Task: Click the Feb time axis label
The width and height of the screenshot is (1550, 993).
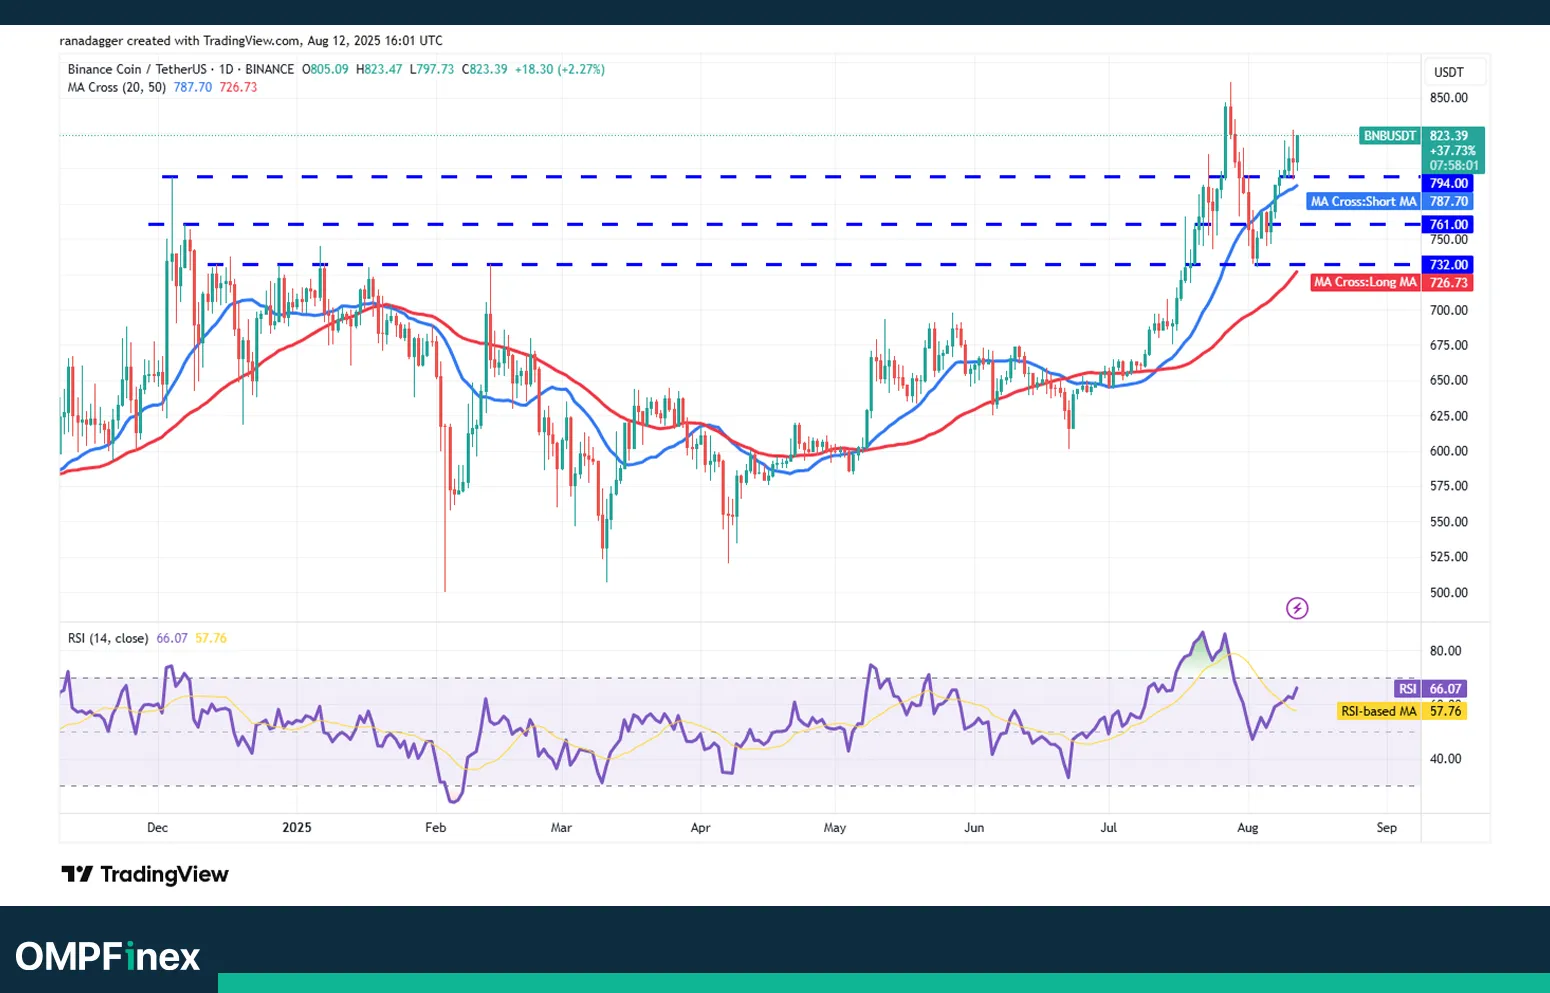Action: (435, 828)
